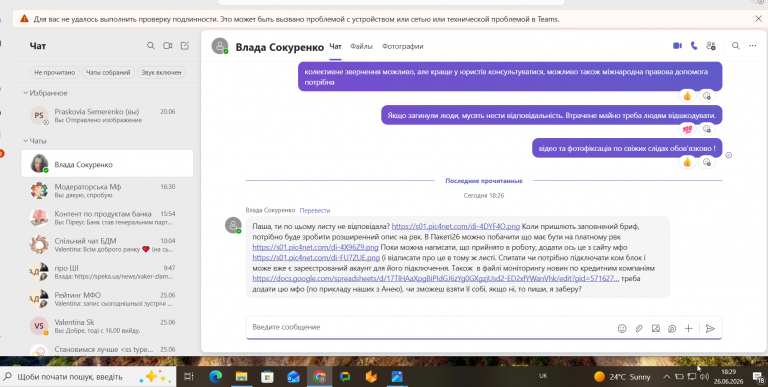Screen dimensions: 768x387
Task: Open File Explorer from the taskbar
Action: pos(241,377)
